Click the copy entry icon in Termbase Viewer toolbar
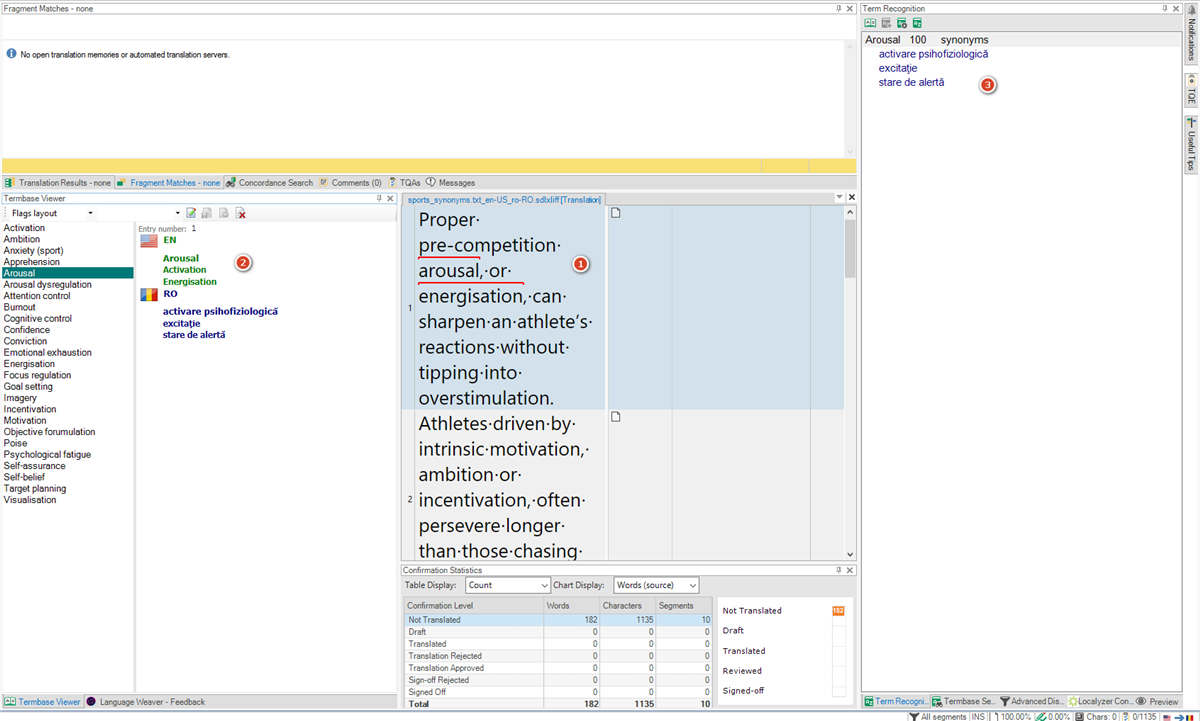 pyautogui.click(x=224, y=213)
